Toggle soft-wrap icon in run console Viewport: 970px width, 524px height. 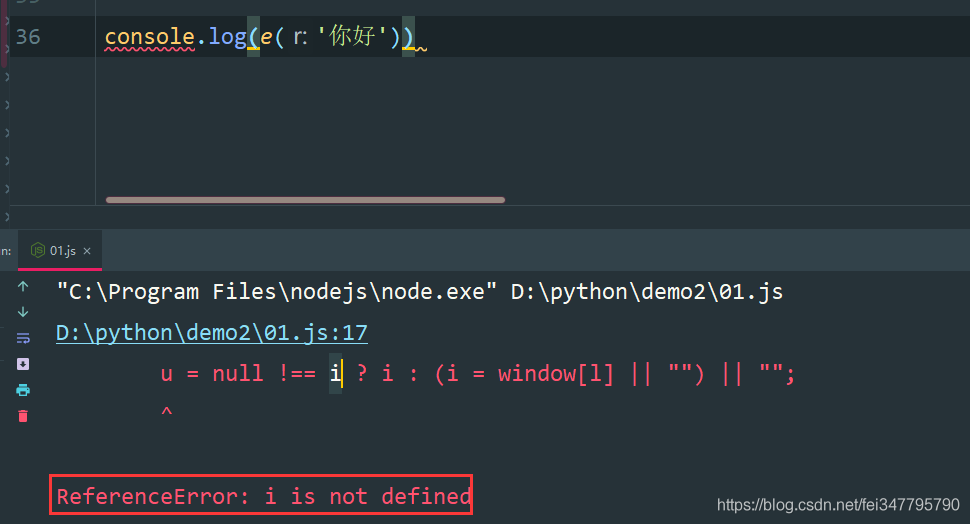pos(23,338)
